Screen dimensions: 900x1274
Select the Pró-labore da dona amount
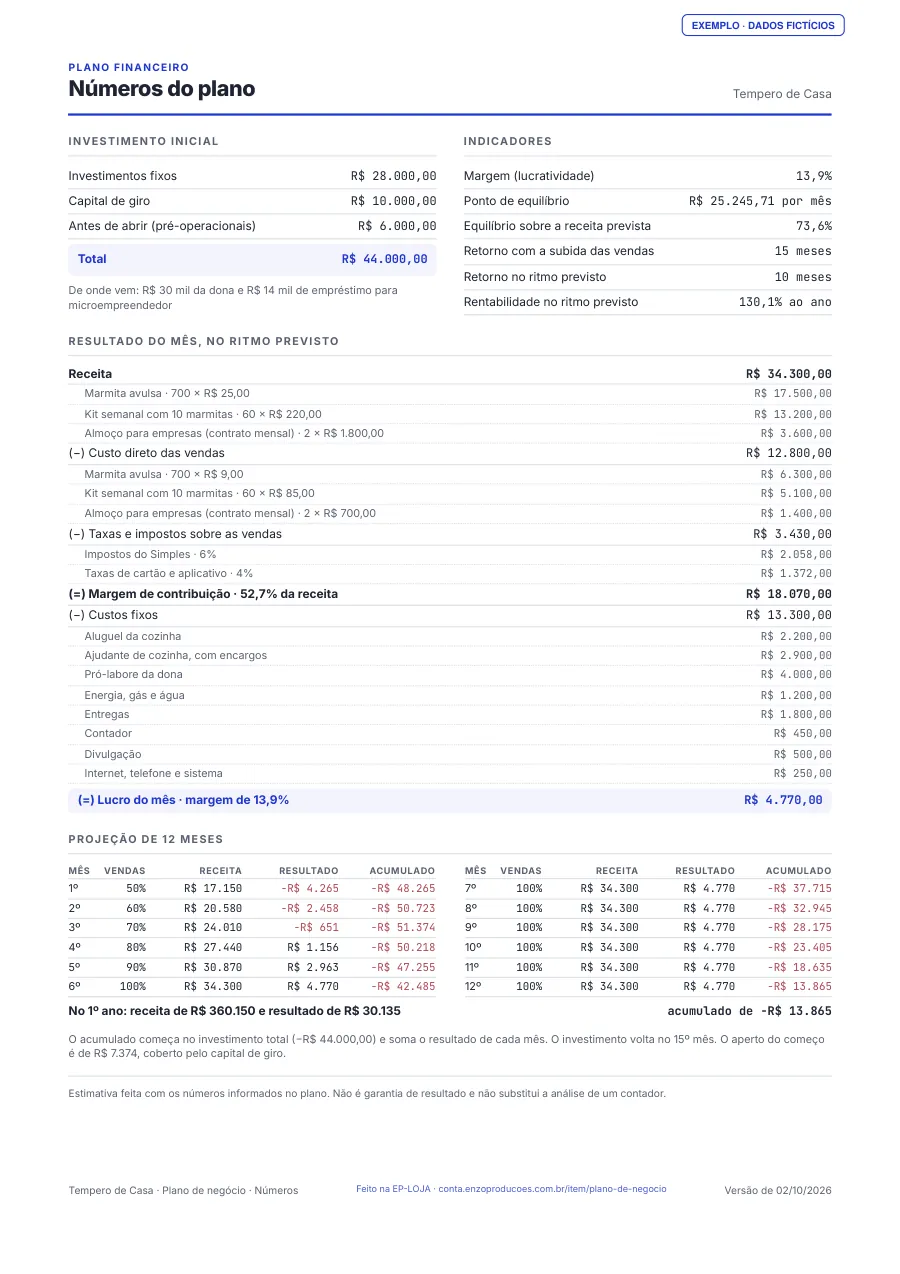(796, 675)
